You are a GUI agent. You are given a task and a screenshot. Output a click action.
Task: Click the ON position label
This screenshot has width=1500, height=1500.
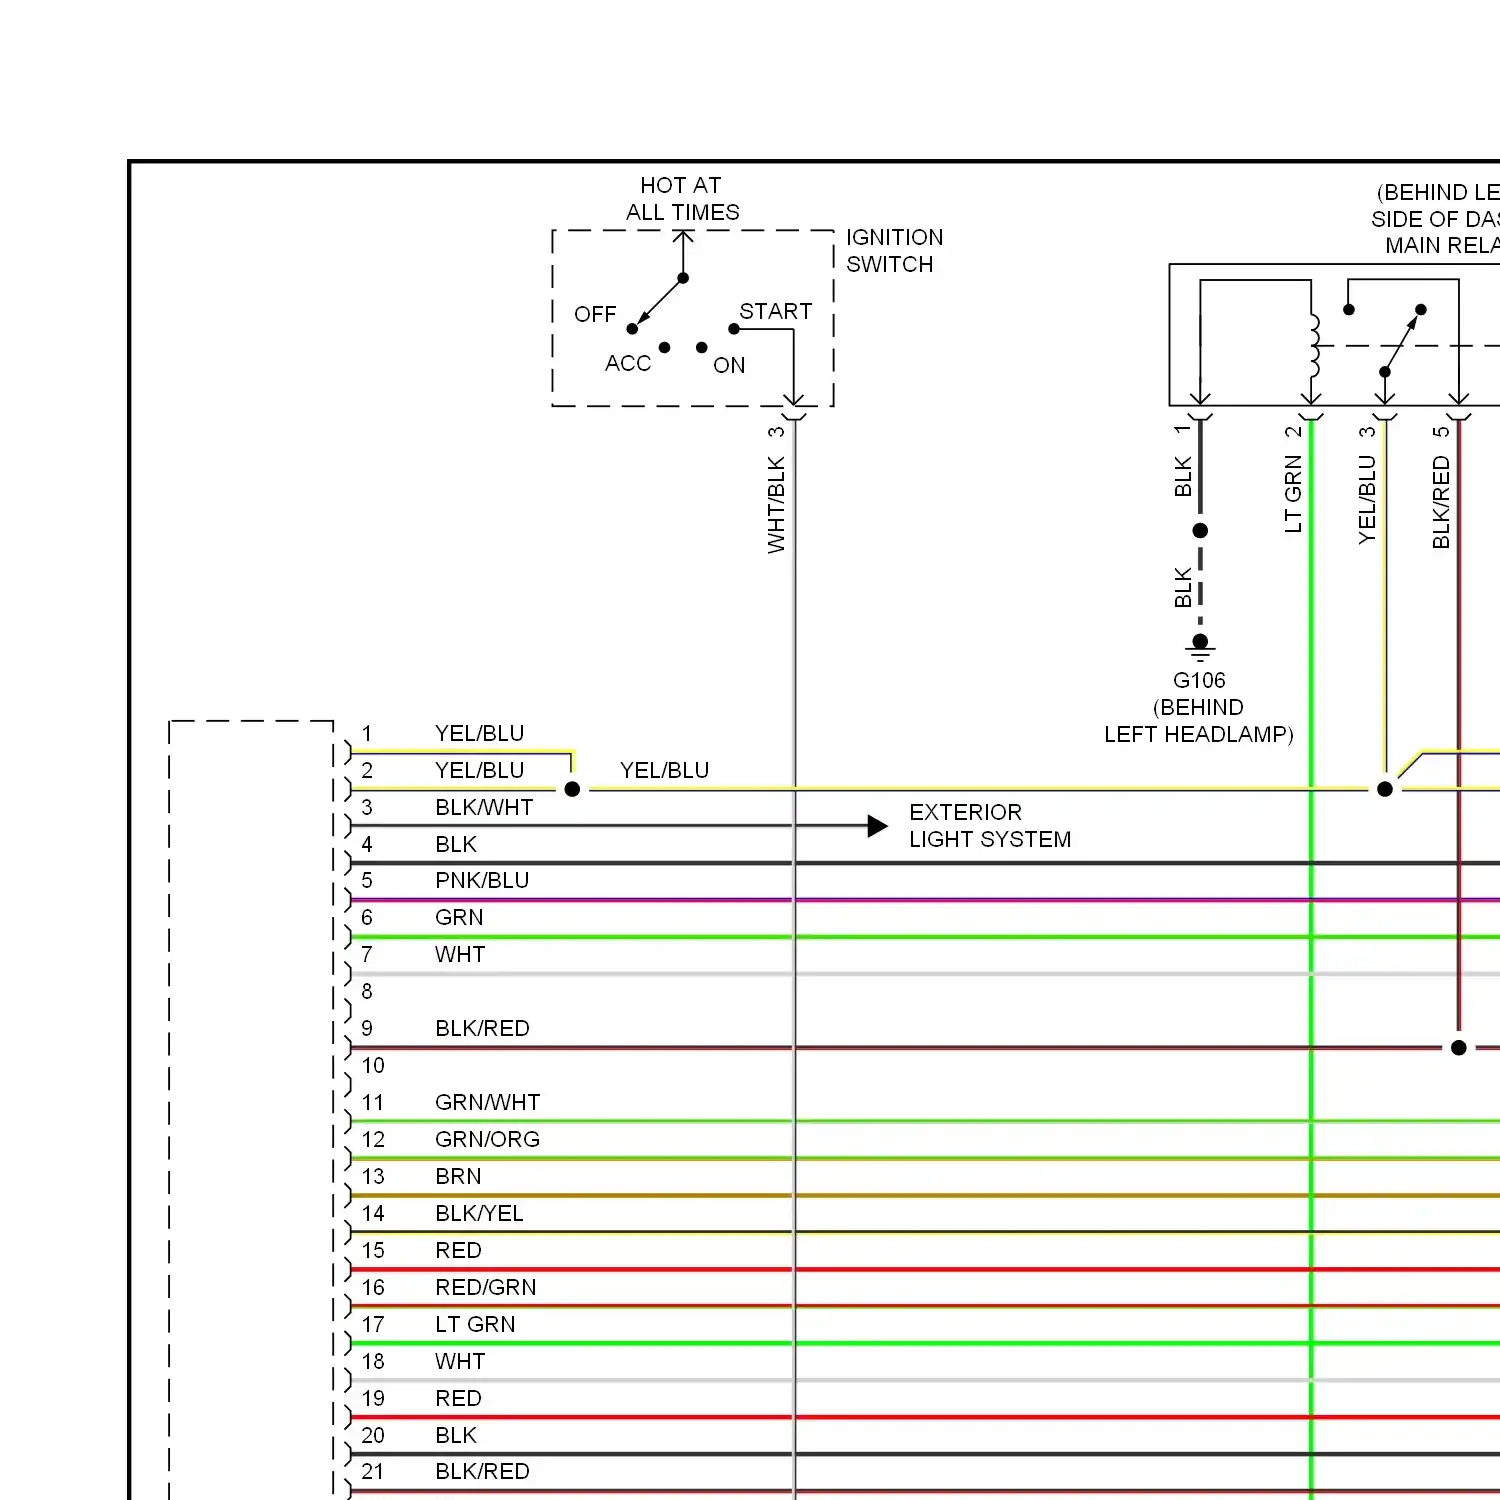729,366
